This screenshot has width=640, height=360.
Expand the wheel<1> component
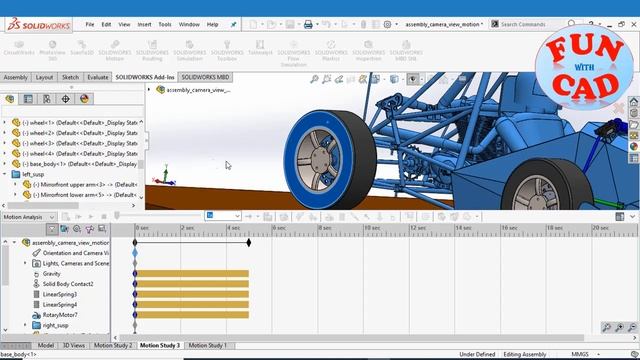pyautogui.click(x=4, y=122)
